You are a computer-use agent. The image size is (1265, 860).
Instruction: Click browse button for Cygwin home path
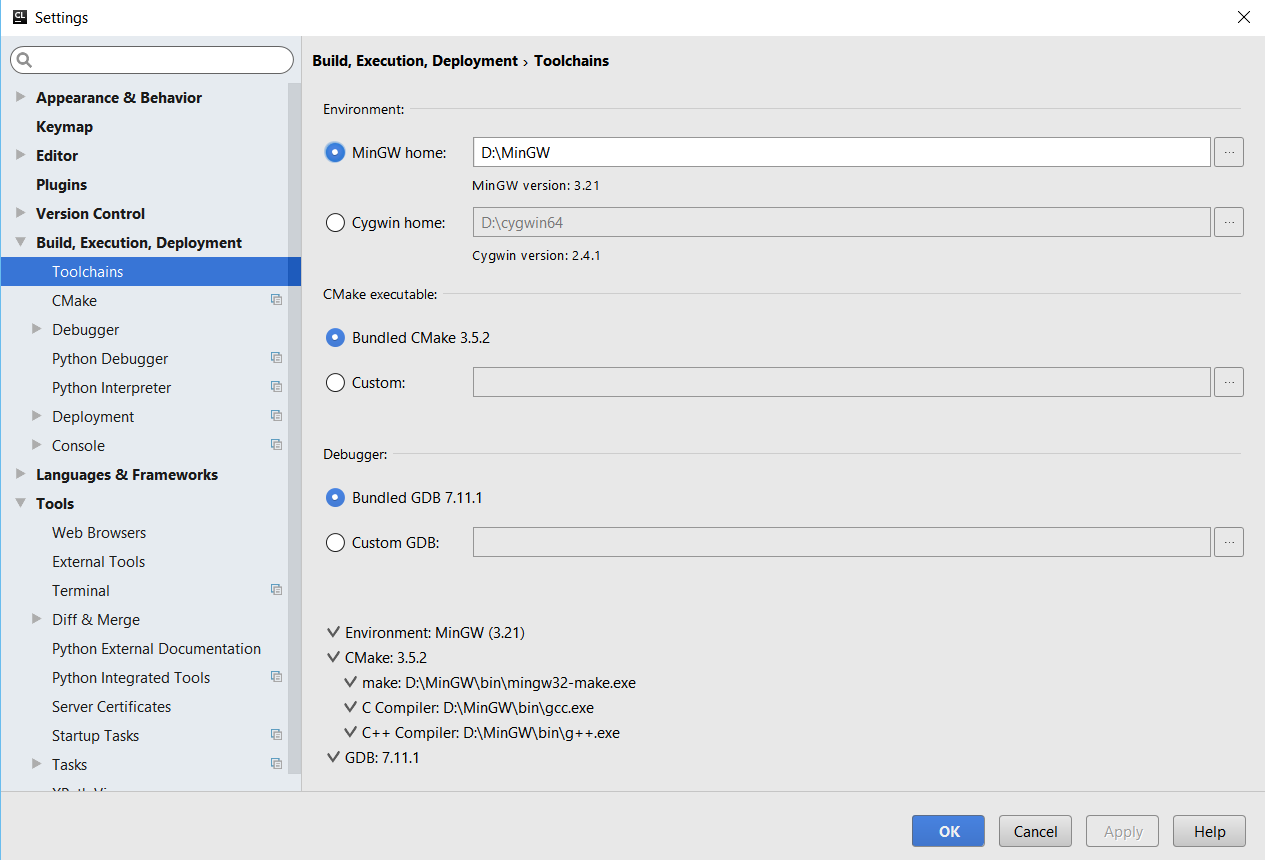(1228, 222)
